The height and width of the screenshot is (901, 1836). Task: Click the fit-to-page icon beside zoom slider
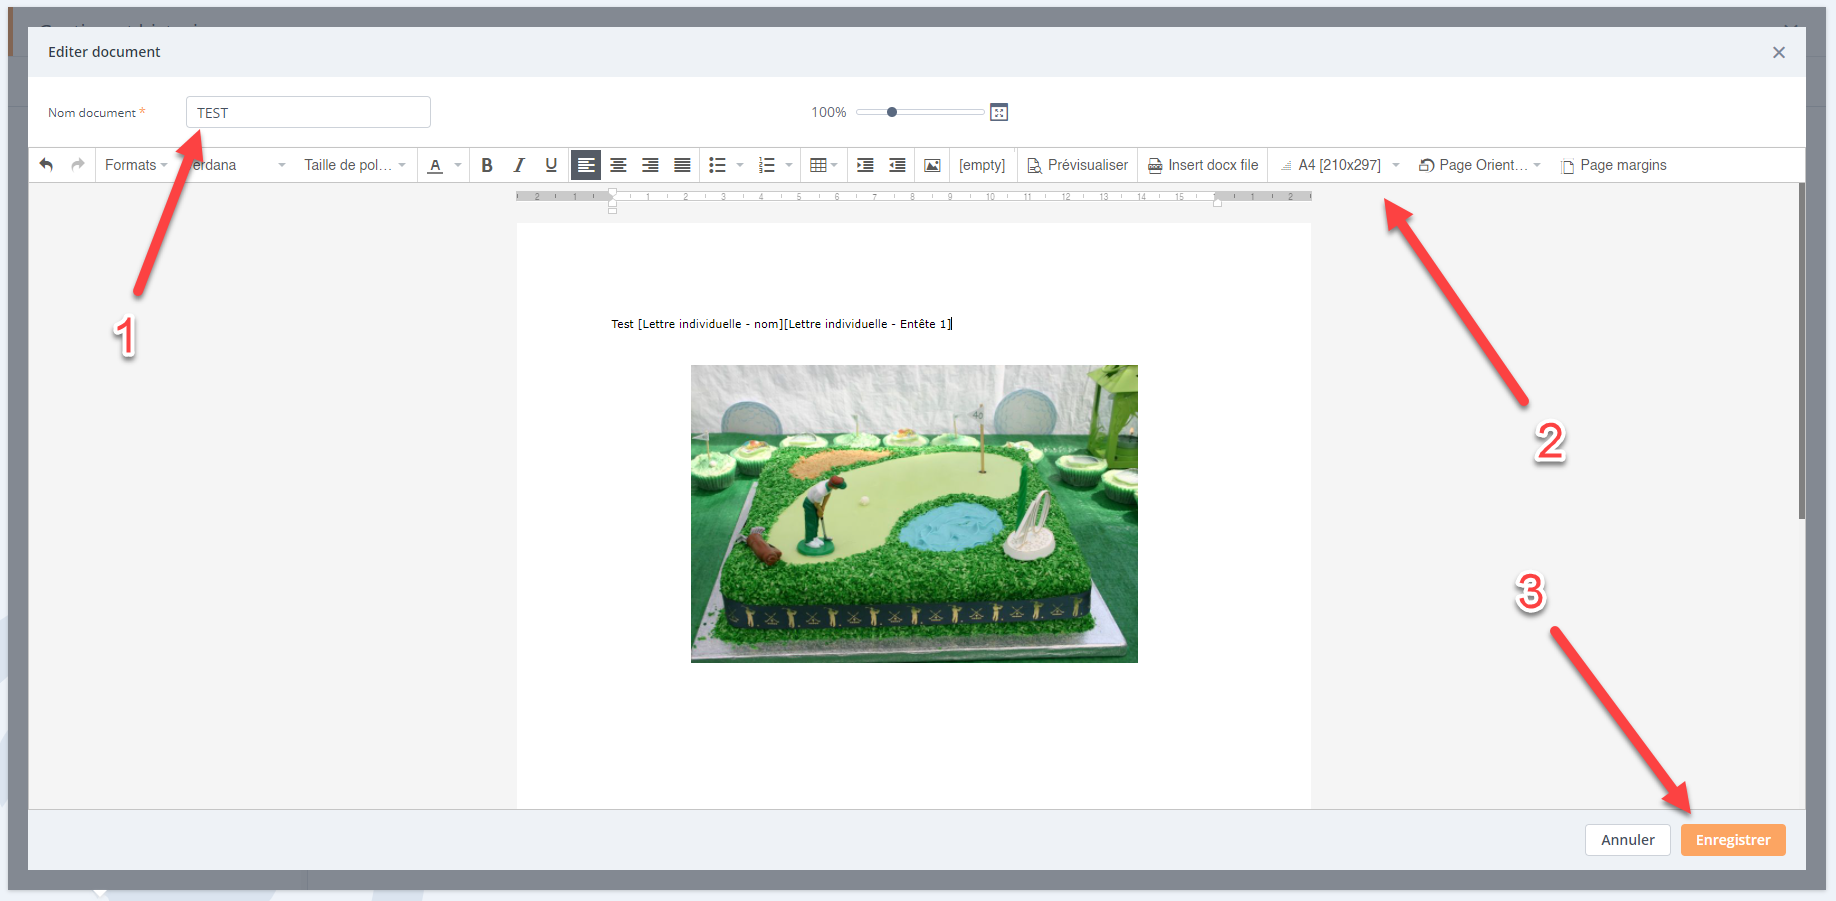point(999,112)
